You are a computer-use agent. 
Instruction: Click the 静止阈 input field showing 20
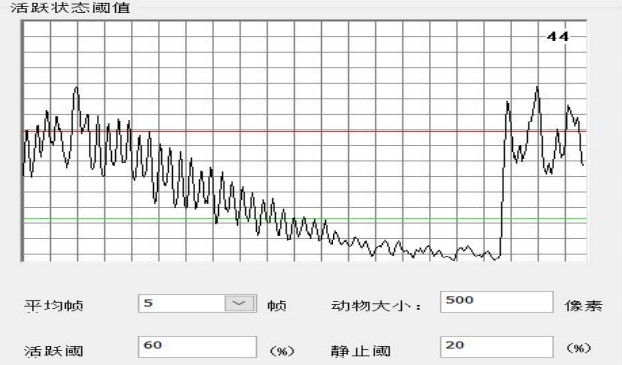pos(497,347)
